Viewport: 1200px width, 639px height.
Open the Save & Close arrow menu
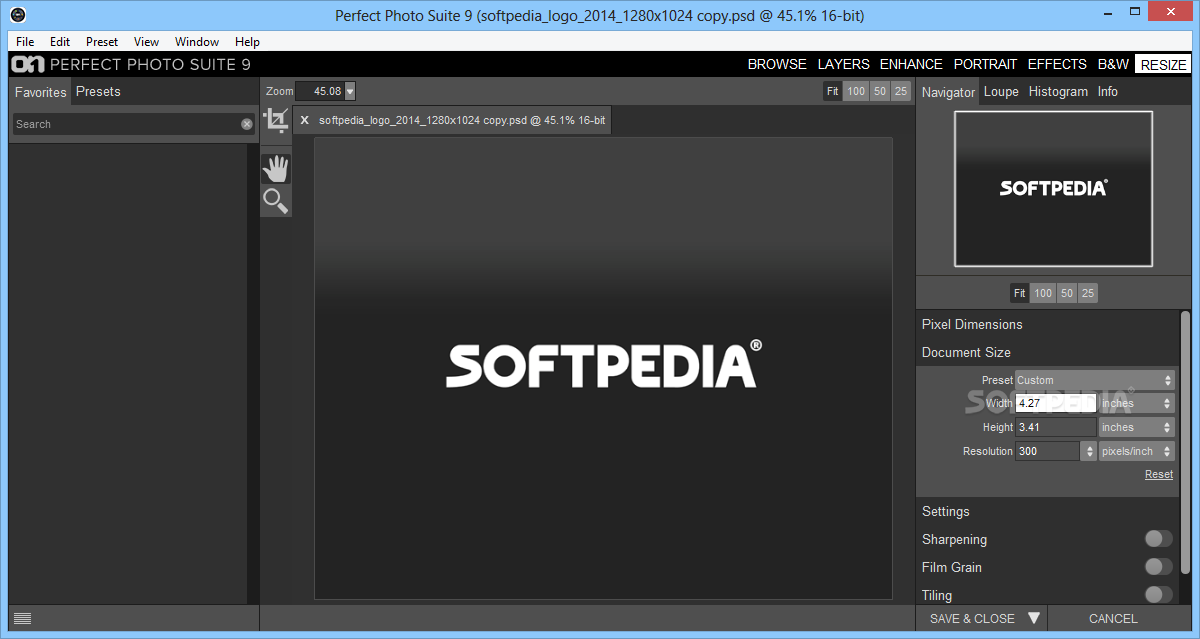1034,618
